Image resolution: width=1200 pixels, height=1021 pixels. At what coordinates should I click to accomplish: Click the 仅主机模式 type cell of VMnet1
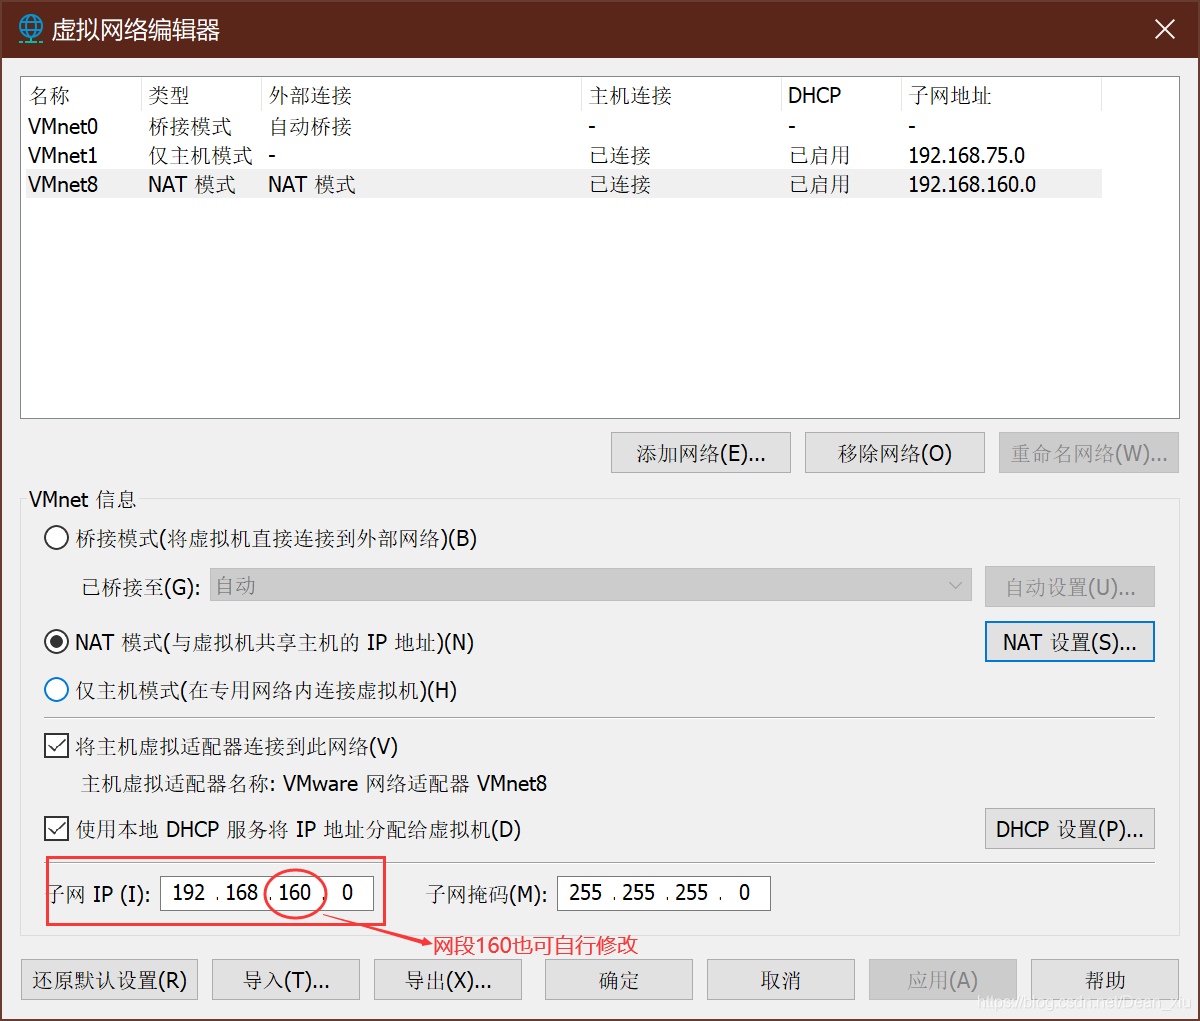200,155
